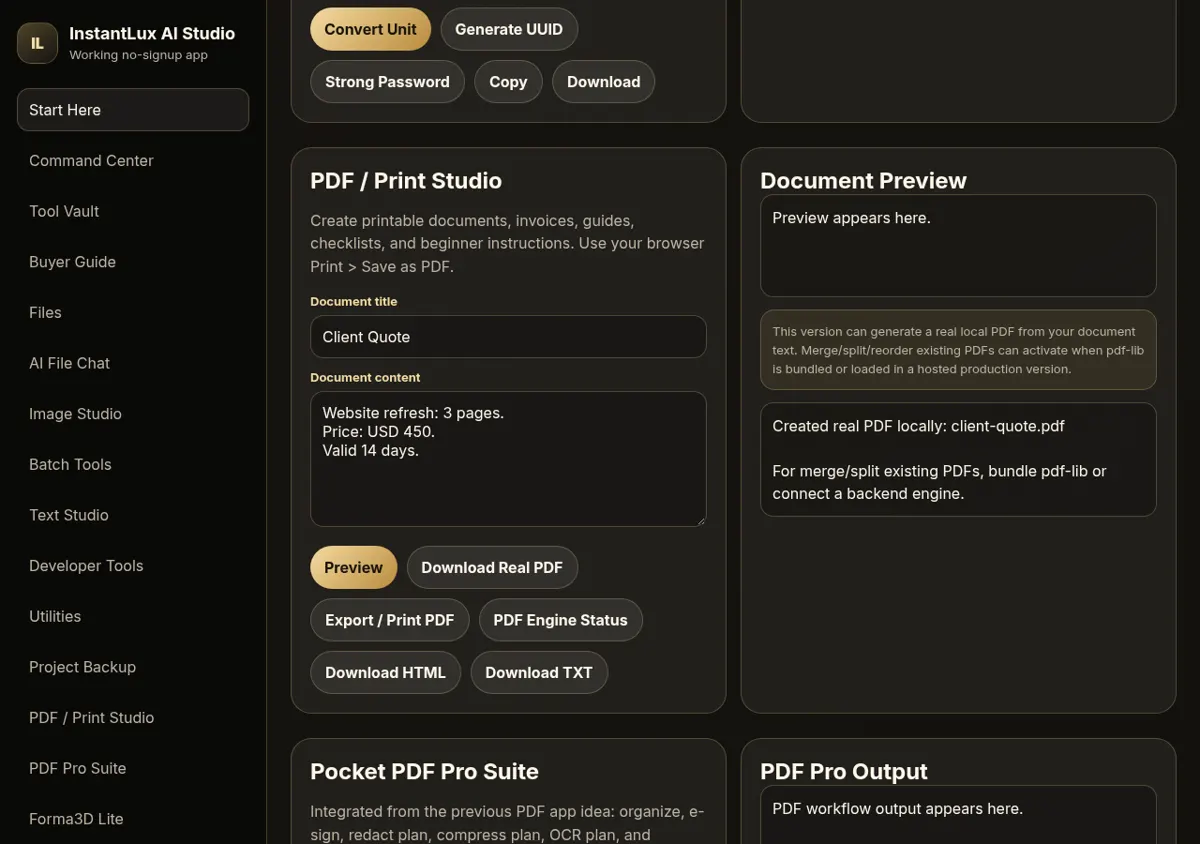
Task: Click the Copy button
Action: point(508,82)
